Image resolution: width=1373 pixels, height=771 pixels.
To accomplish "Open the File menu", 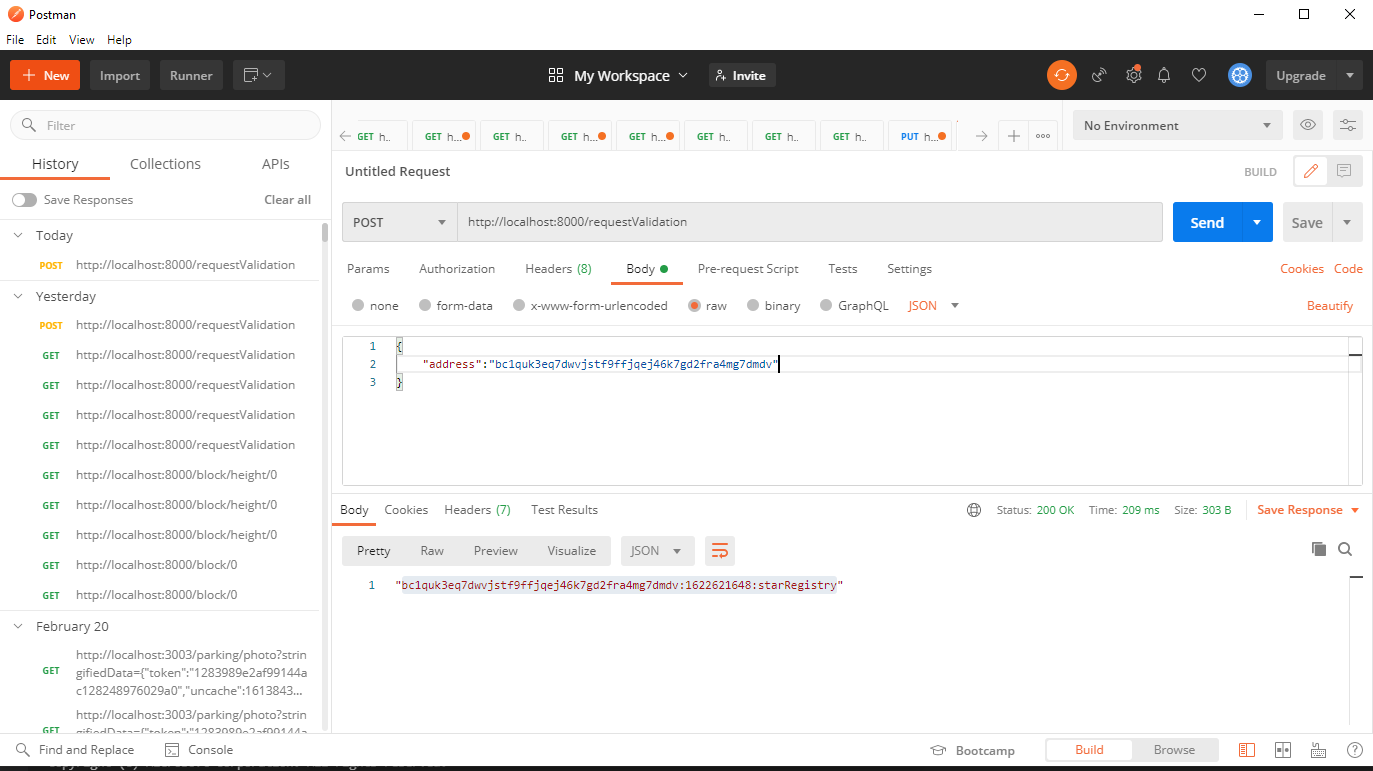I will (x=15, y=40).
